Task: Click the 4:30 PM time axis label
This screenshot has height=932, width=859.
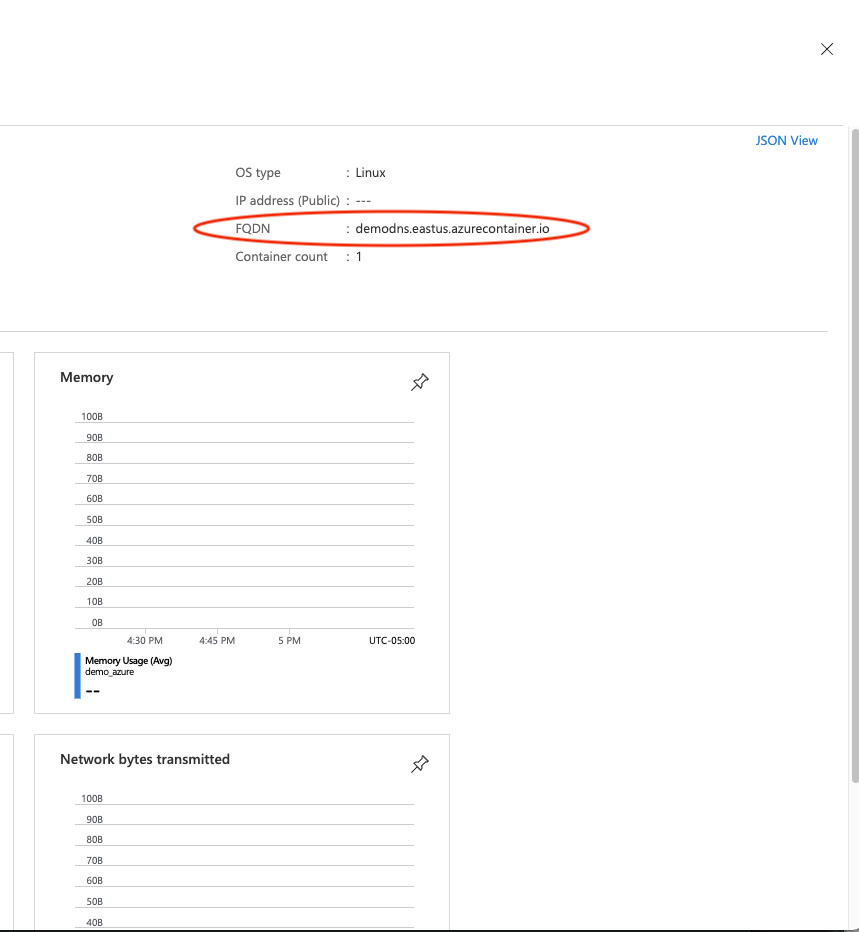Action: click(x=145, y=640)
